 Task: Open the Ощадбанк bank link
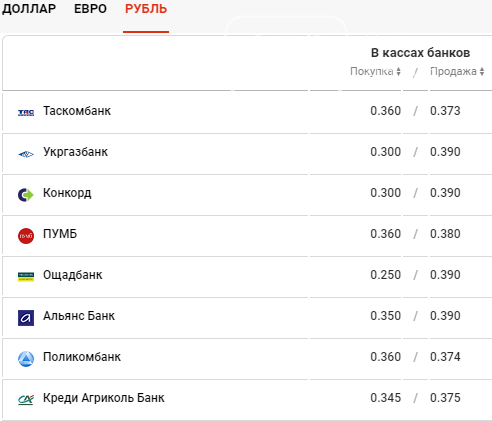click(73, 275)
